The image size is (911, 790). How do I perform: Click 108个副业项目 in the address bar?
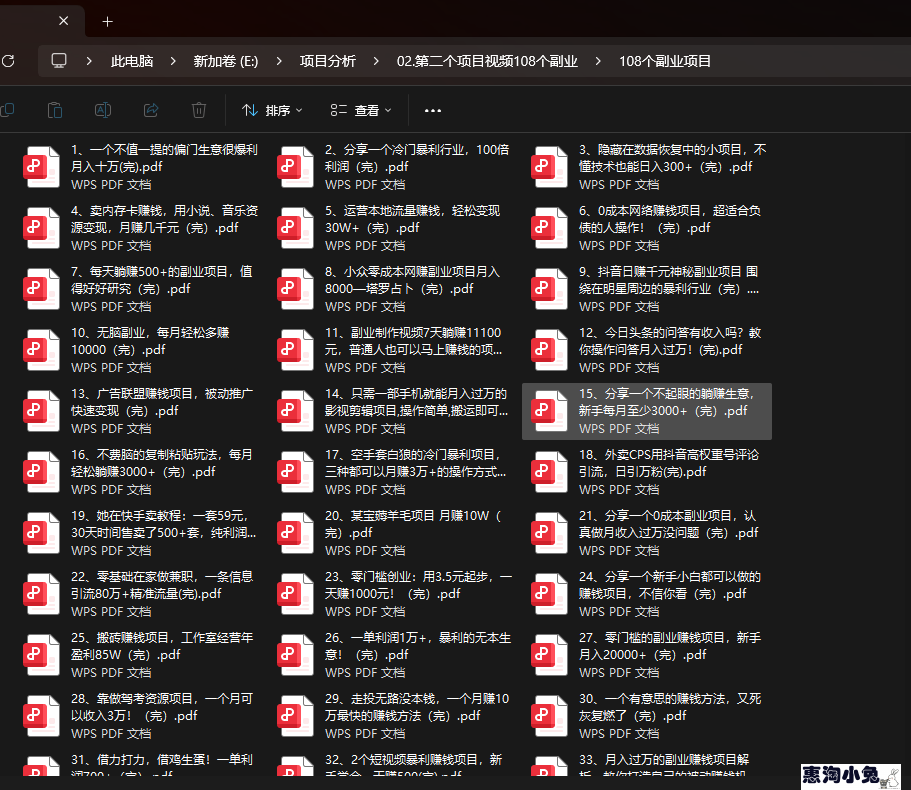(x=665, y=61)
